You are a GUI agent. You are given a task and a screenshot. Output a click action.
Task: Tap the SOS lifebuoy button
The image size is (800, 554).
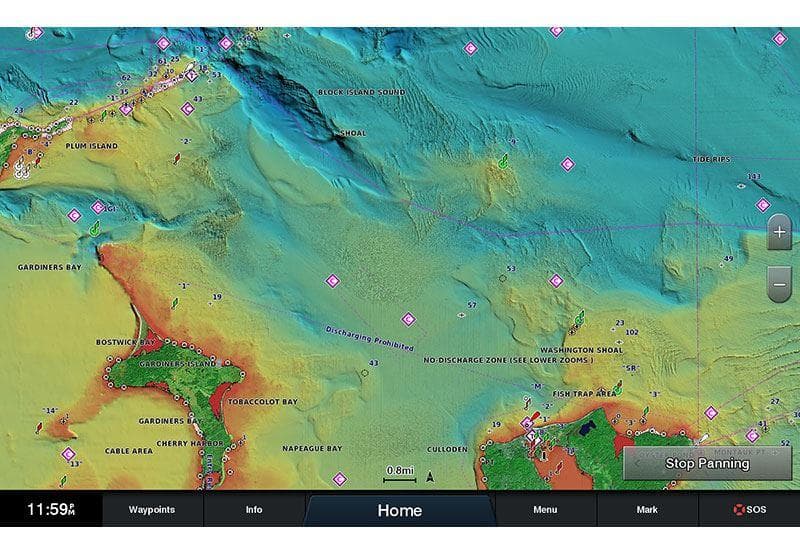[x=749, y=509]
